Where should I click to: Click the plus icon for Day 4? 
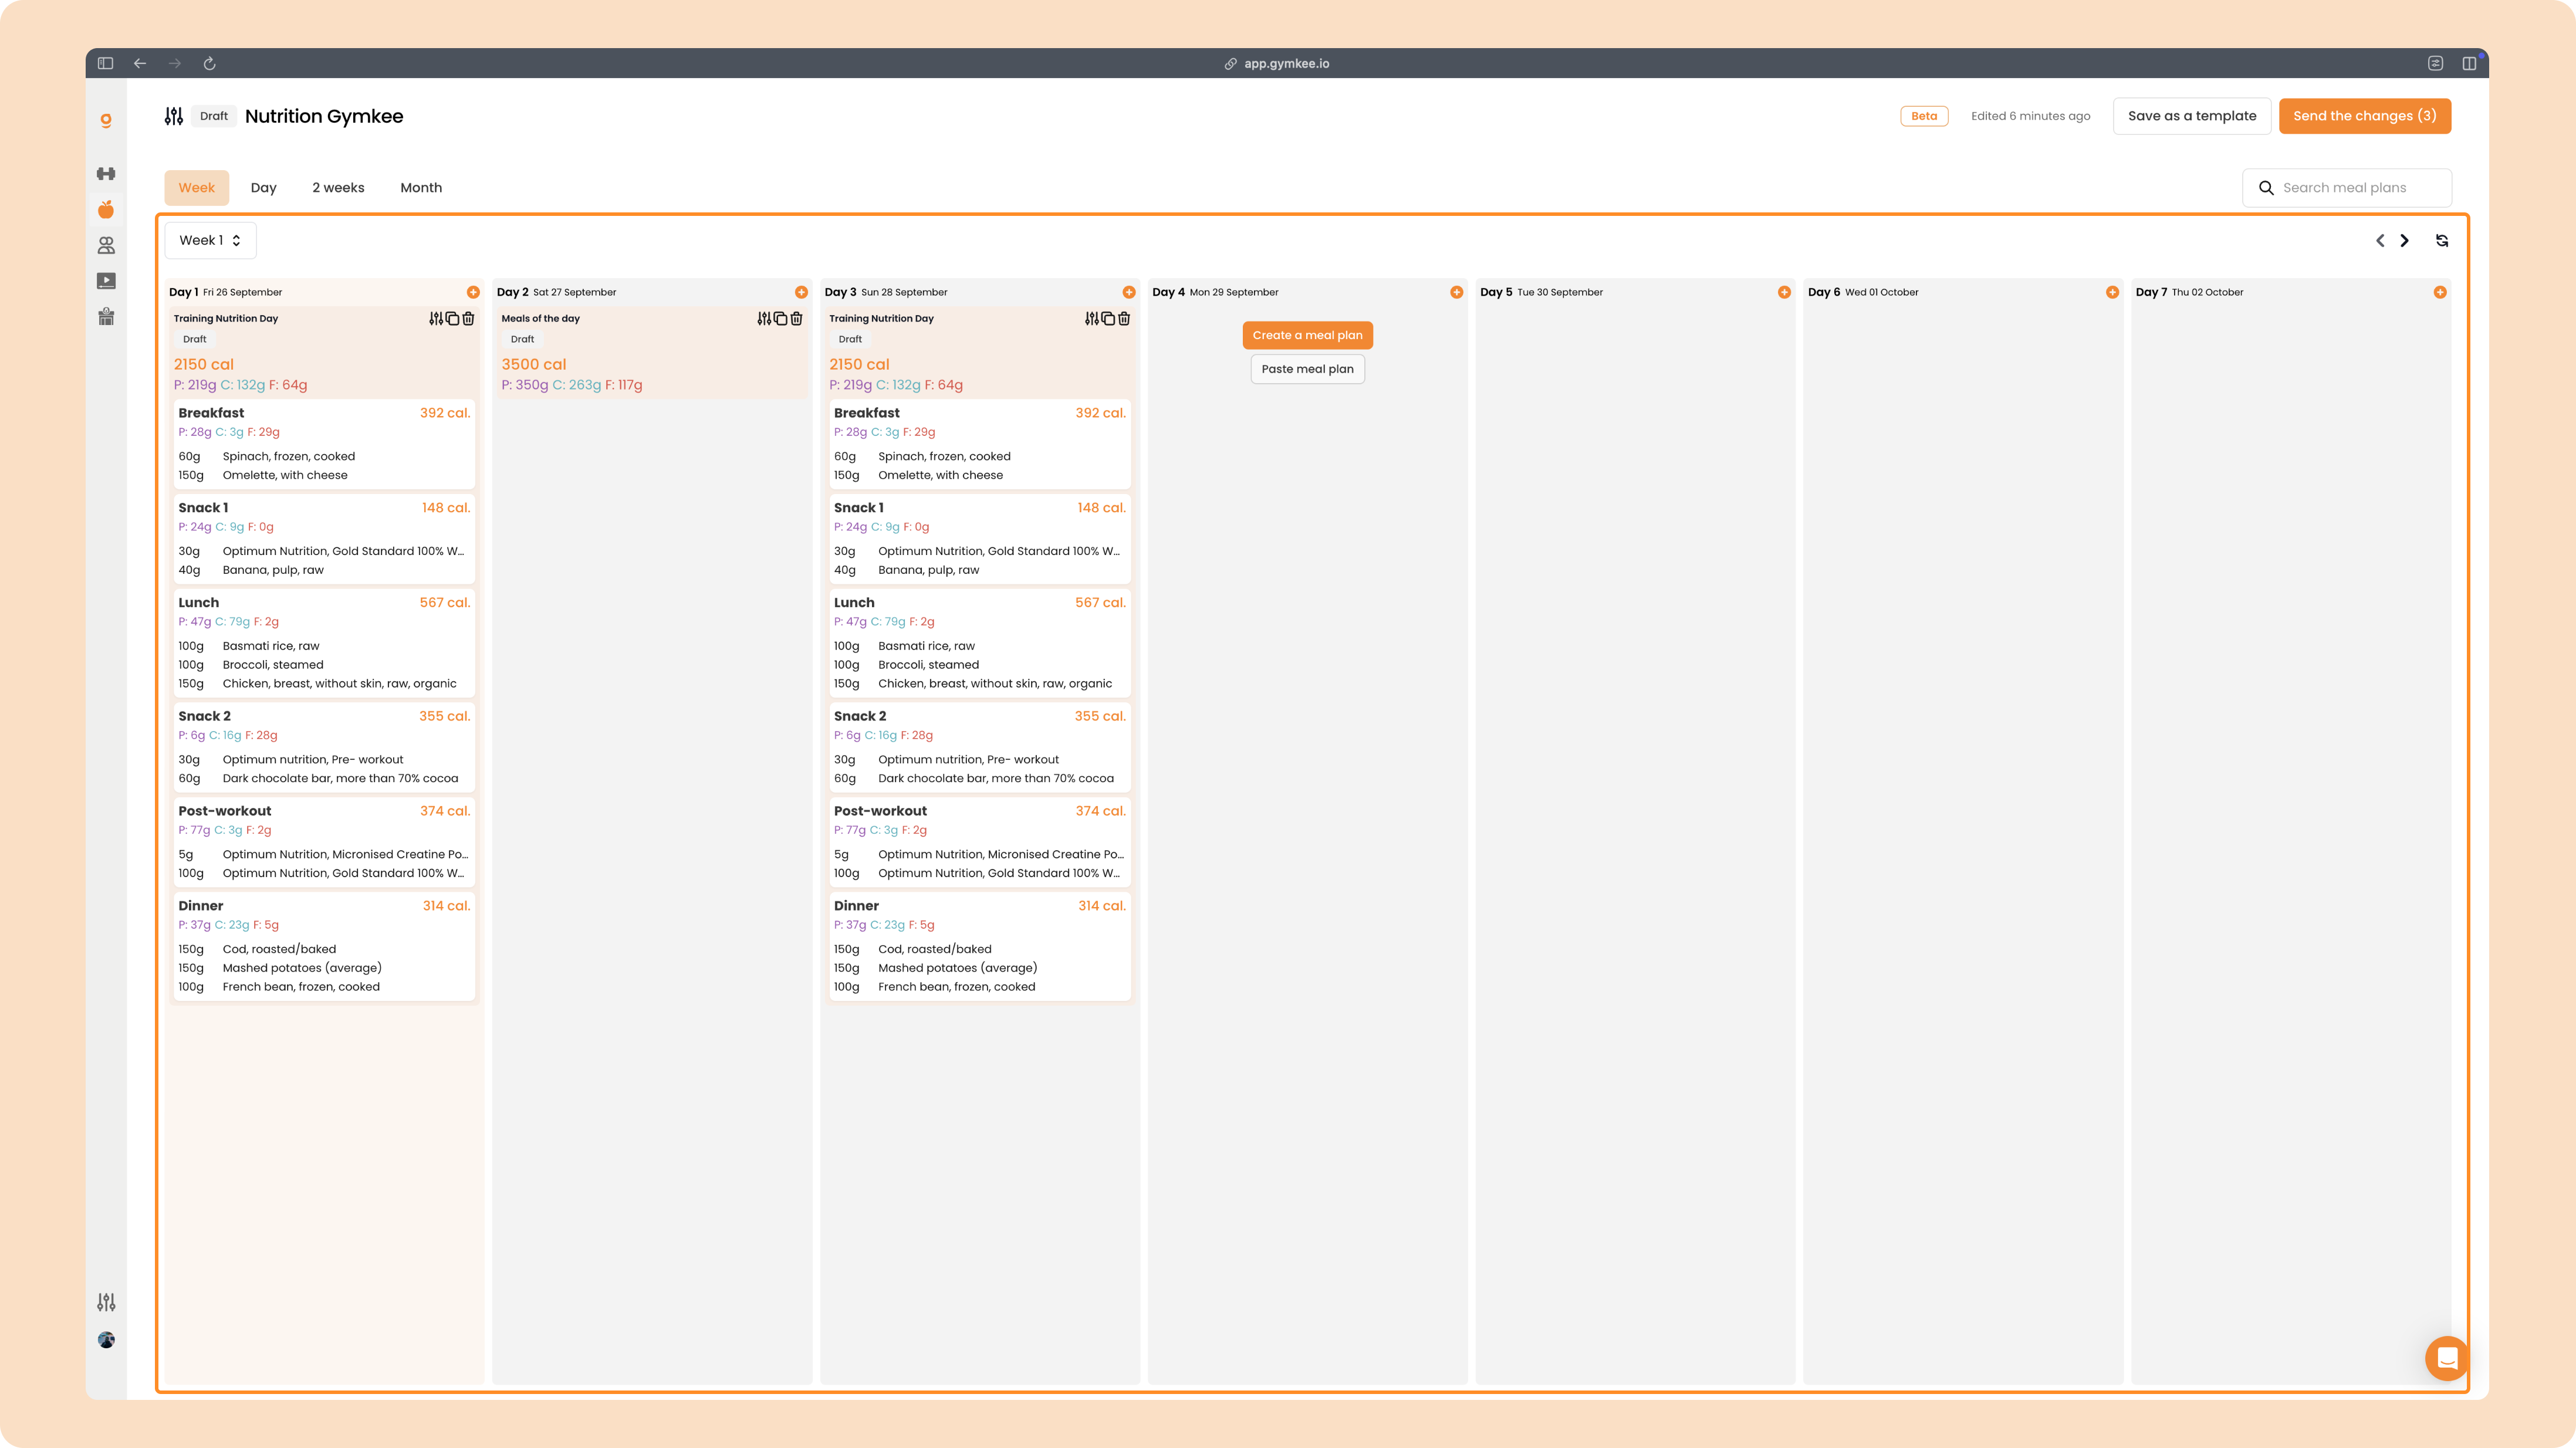1457,292
